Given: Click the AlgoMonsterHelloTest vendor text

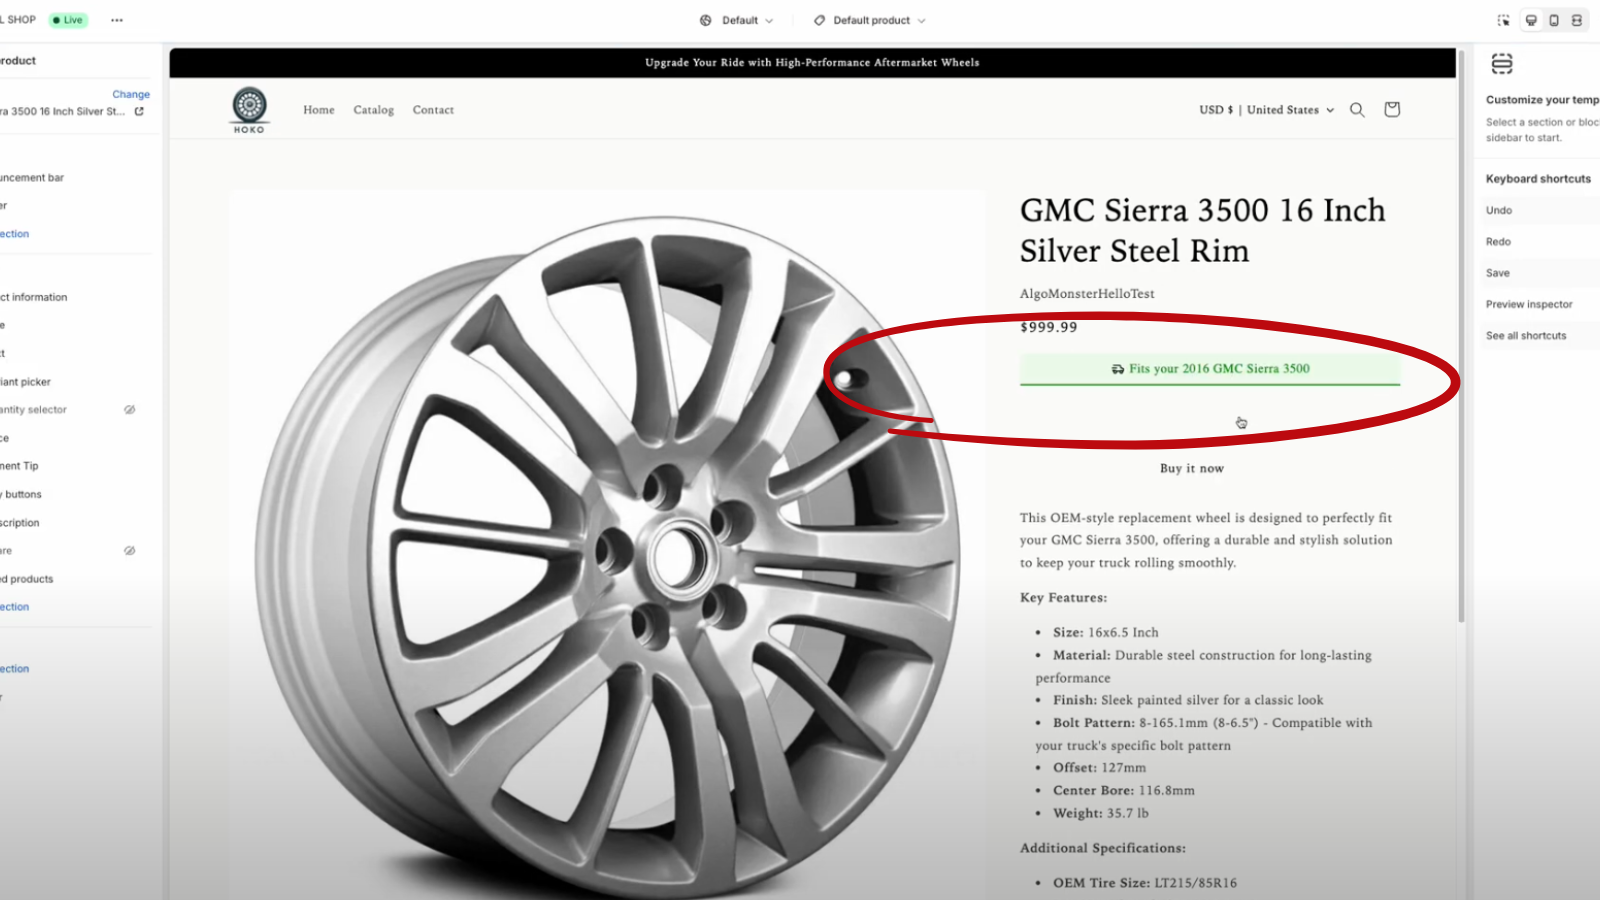Looking at the screenshot, I should 1087,294.
